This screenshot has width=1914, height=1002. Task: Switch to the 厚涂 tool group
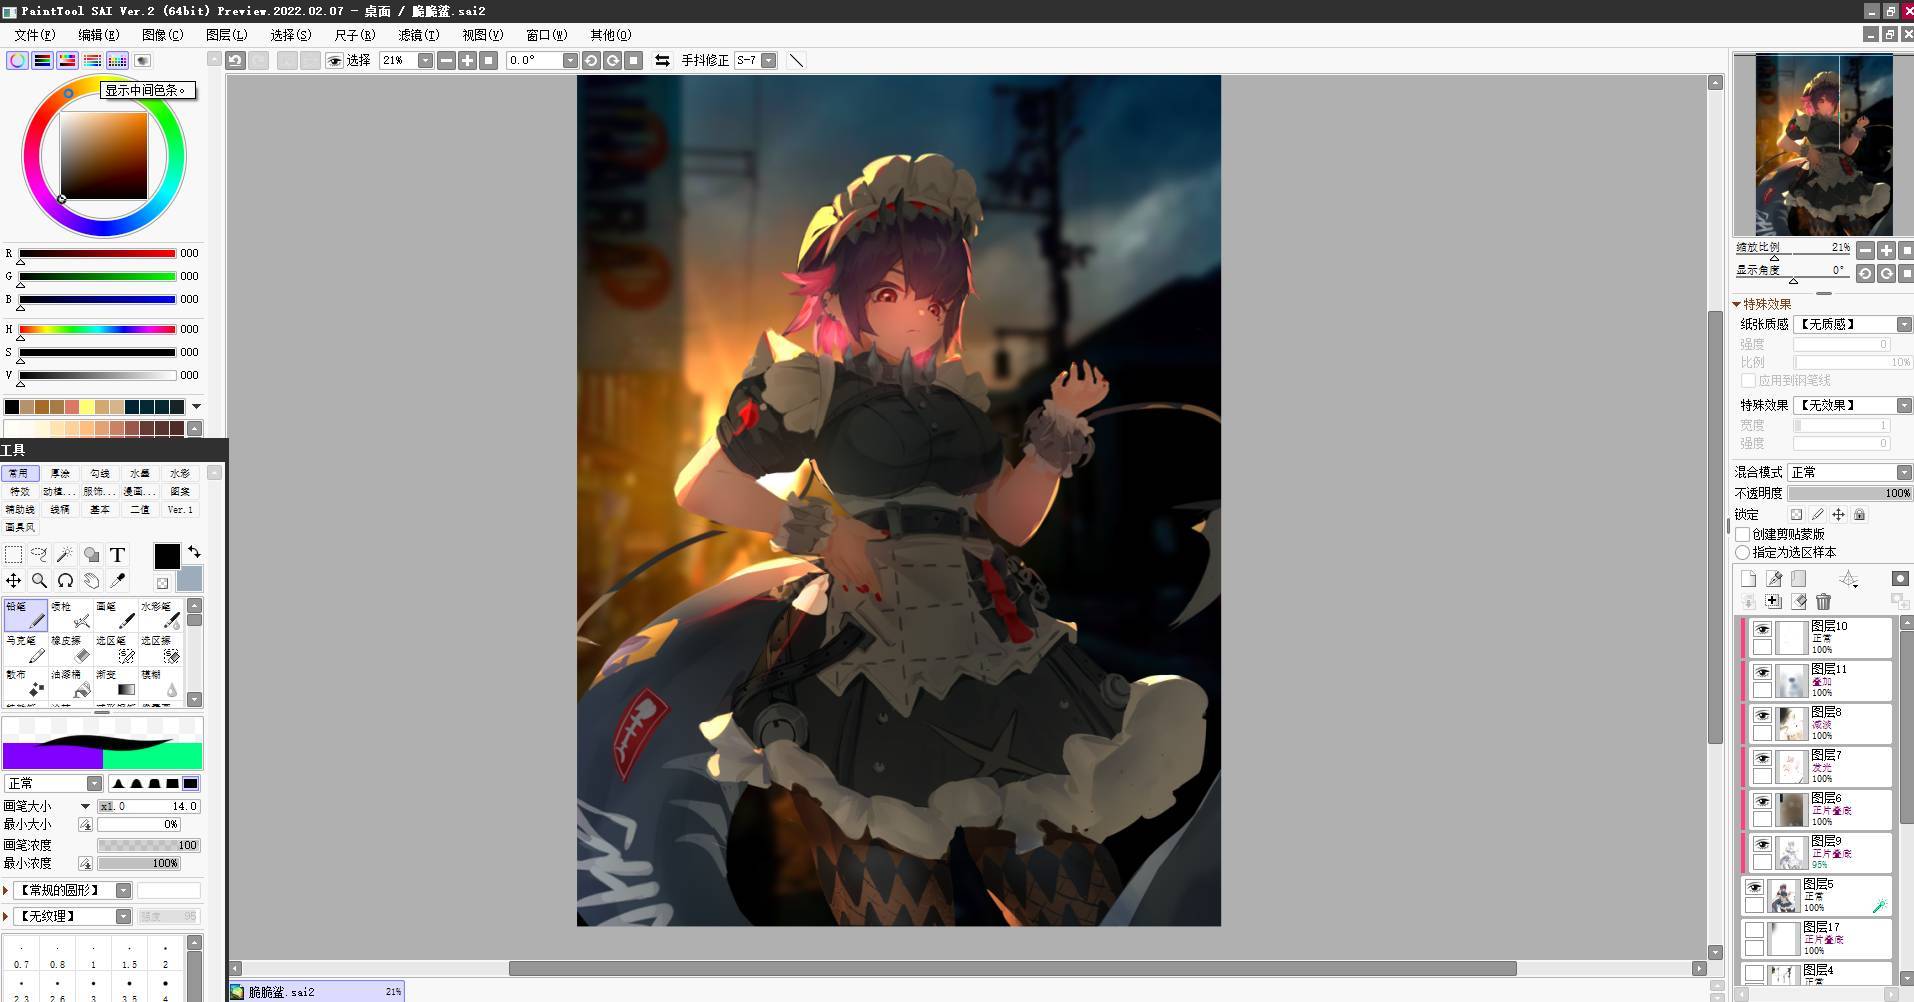[x=61, y=473]
